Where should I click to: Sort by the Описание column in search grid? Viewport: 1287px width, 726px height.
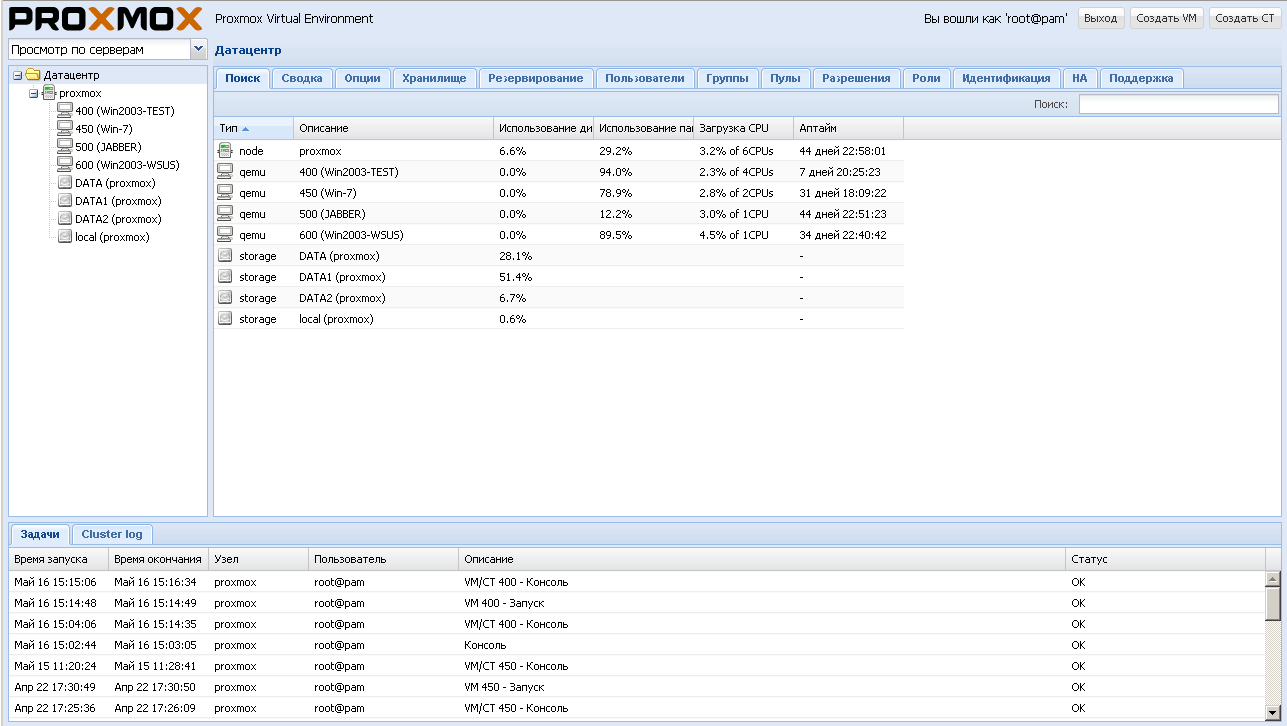[394, 128]
